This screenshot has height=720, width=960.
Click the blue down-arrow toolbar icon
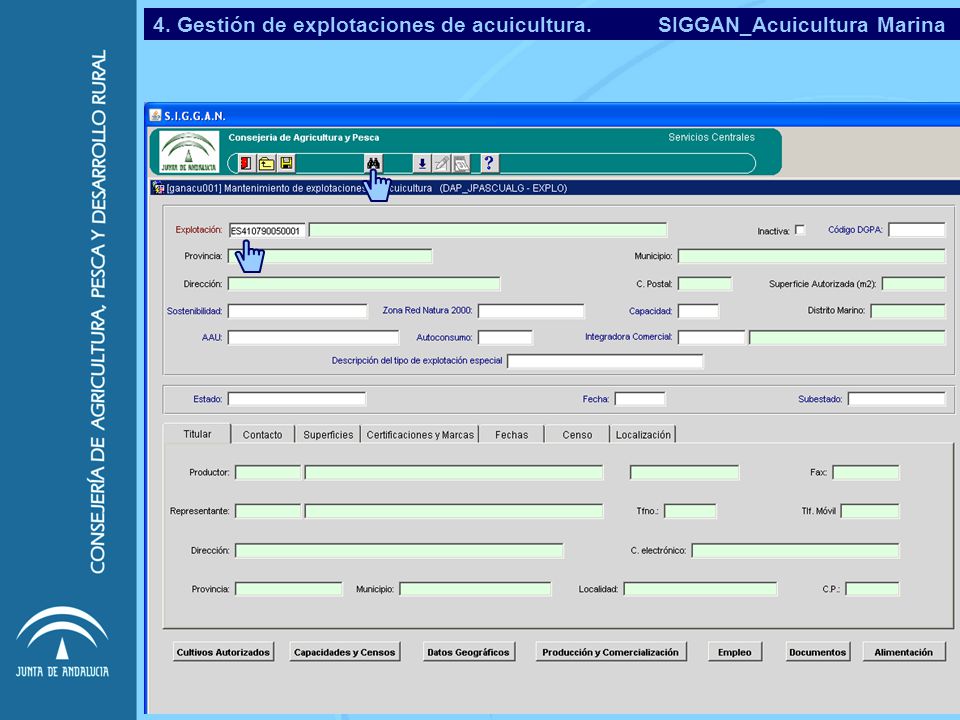pyautogui.click(x=422, y=163)
